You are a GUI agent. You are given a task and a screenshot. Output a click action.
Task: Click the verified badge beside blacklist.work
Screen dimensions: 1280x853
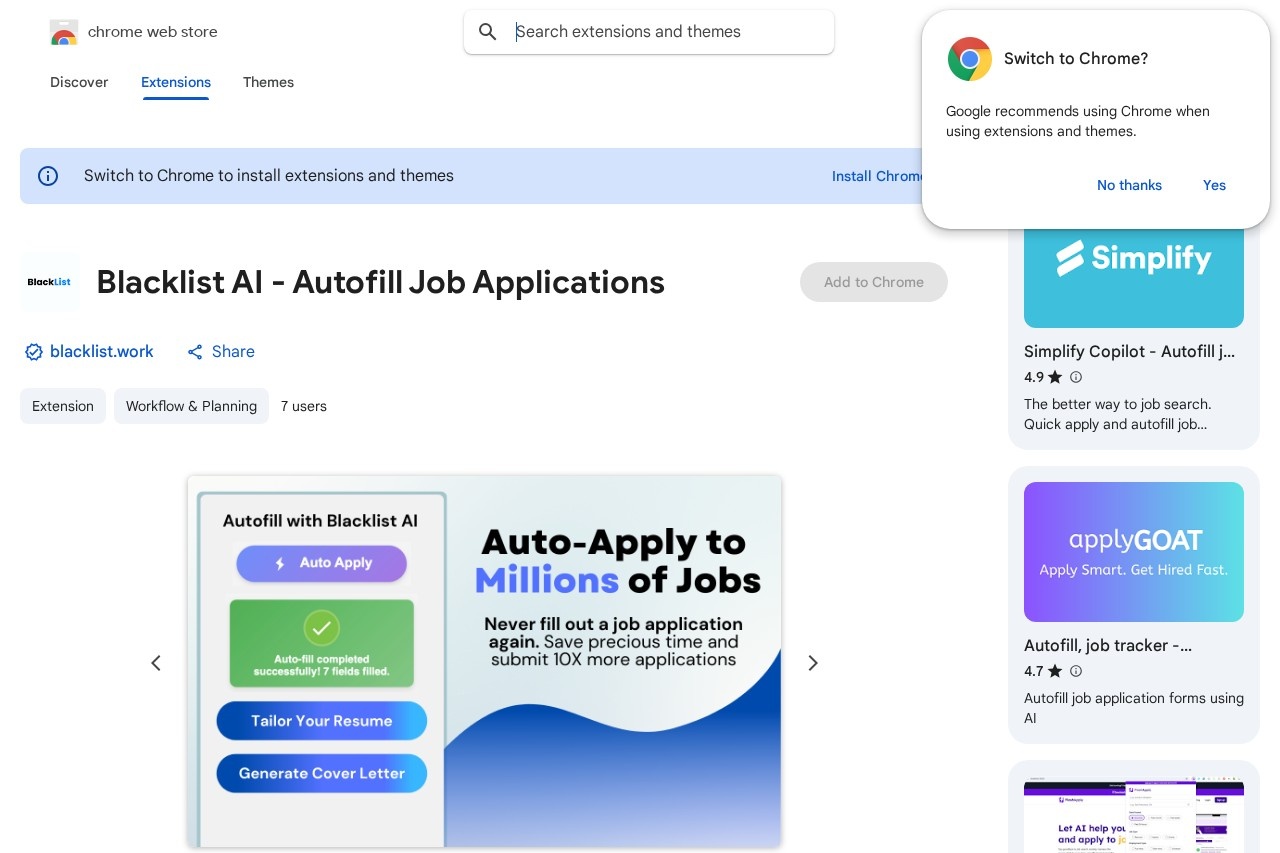(34, 352)
